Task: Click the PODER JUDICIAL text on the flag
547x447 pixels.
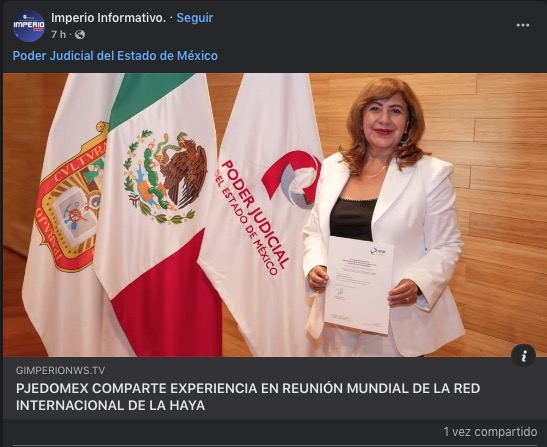Action: (255, 214)
